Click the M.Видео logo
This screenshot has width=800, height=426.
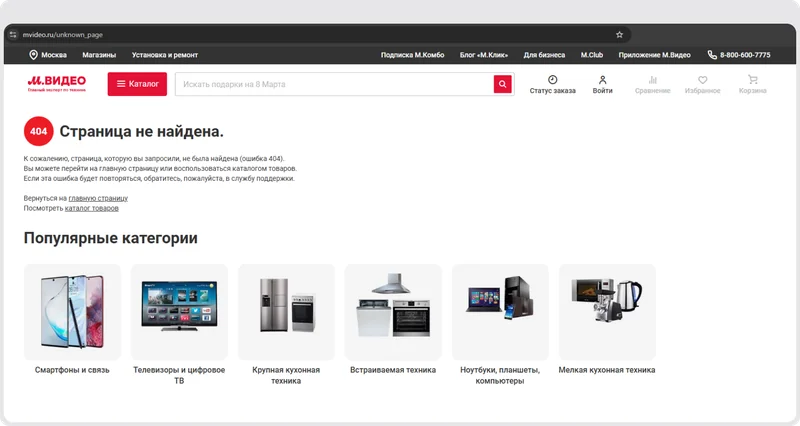tap(57, 84)
